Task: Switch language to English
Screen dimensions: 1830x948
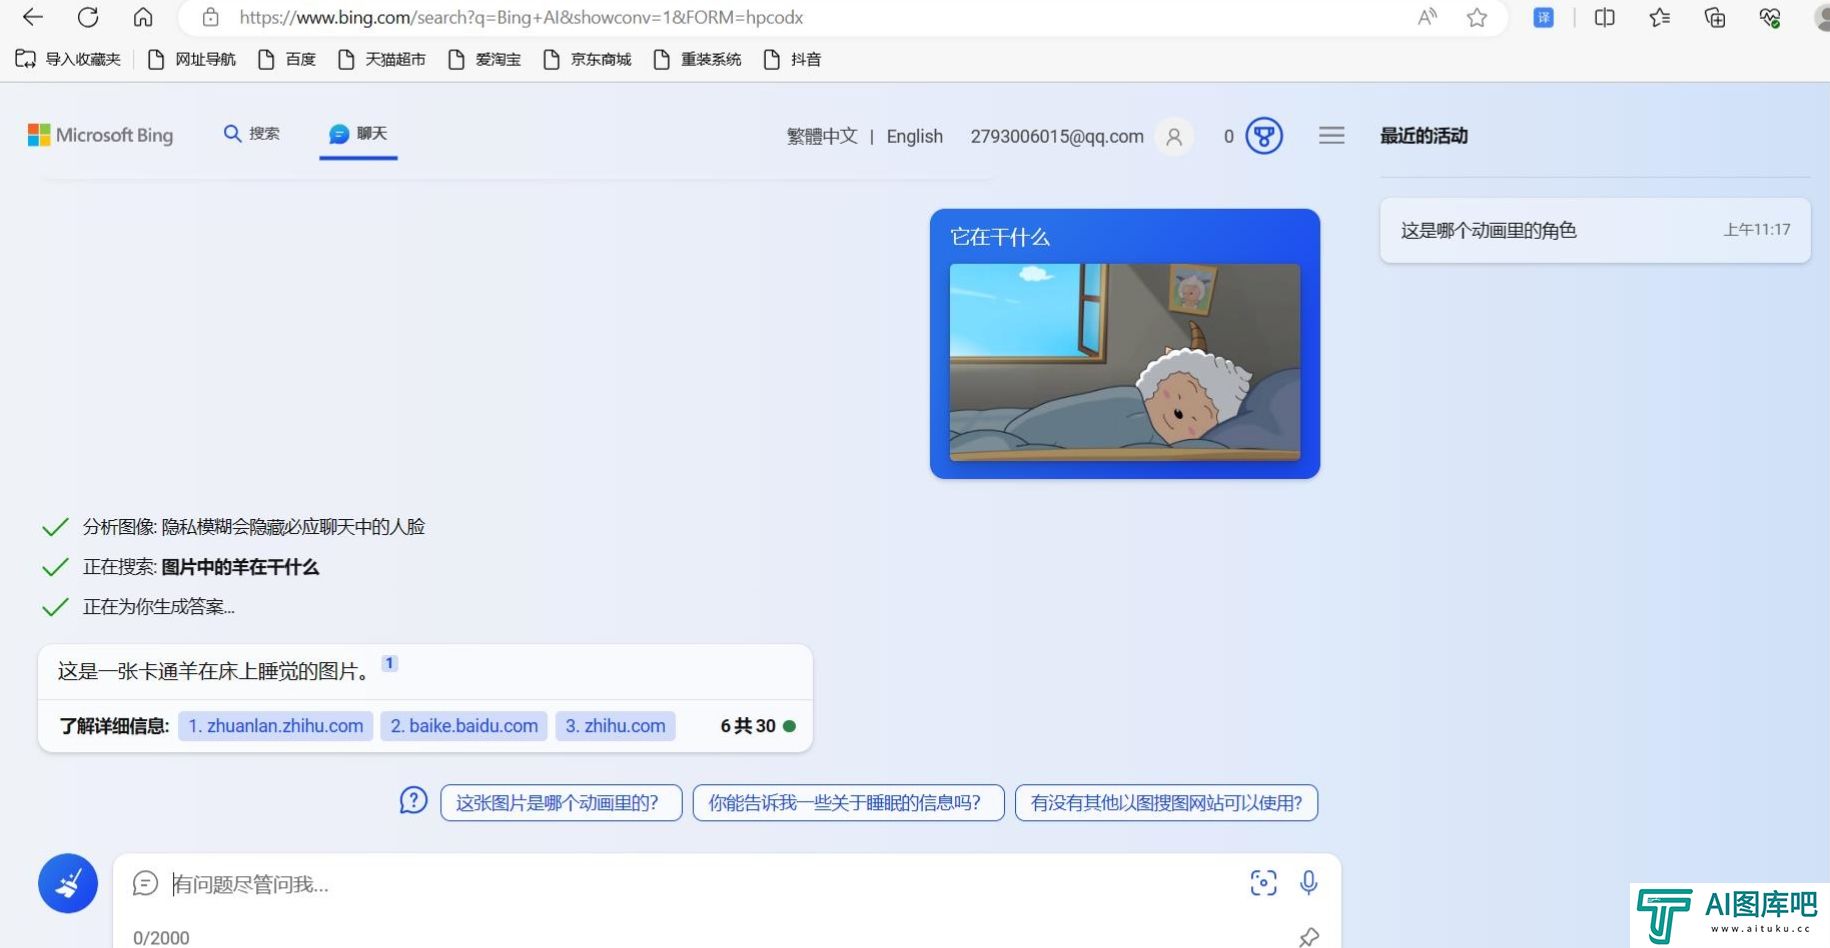Action: click(914, 136)
